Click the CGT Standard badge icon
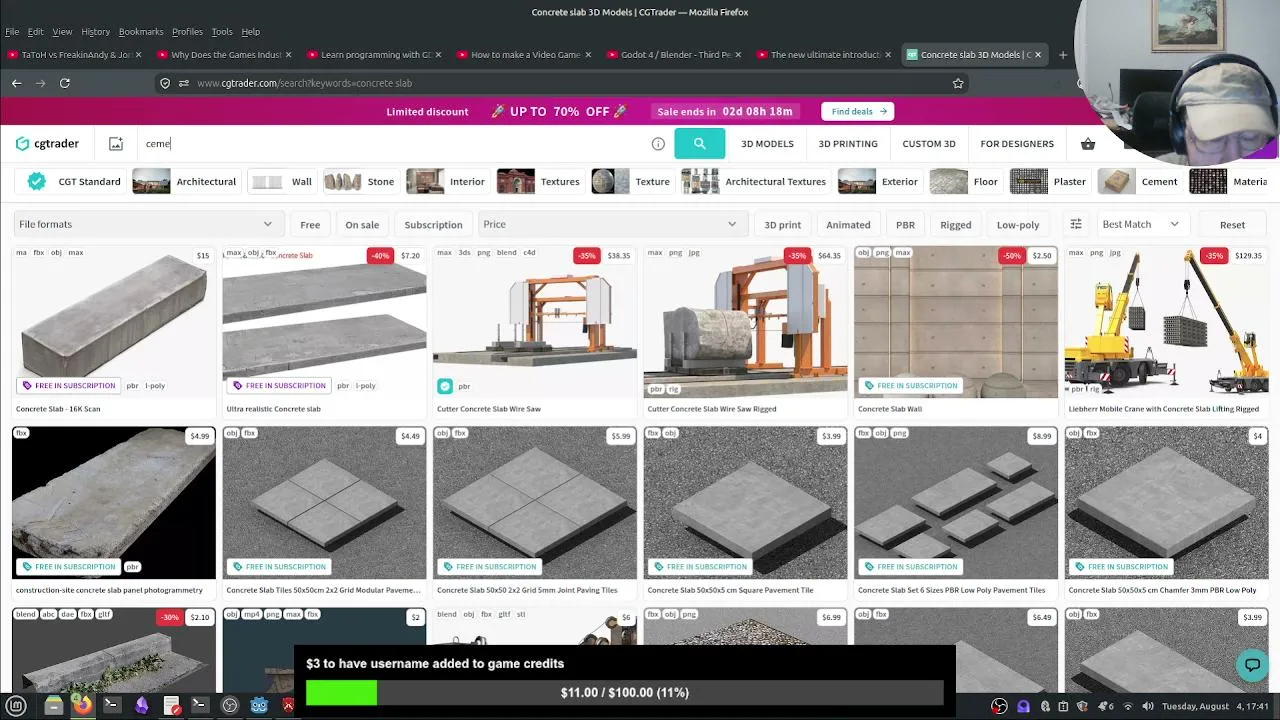Viewport: 1280px width, 720px height. coord(37,182)
